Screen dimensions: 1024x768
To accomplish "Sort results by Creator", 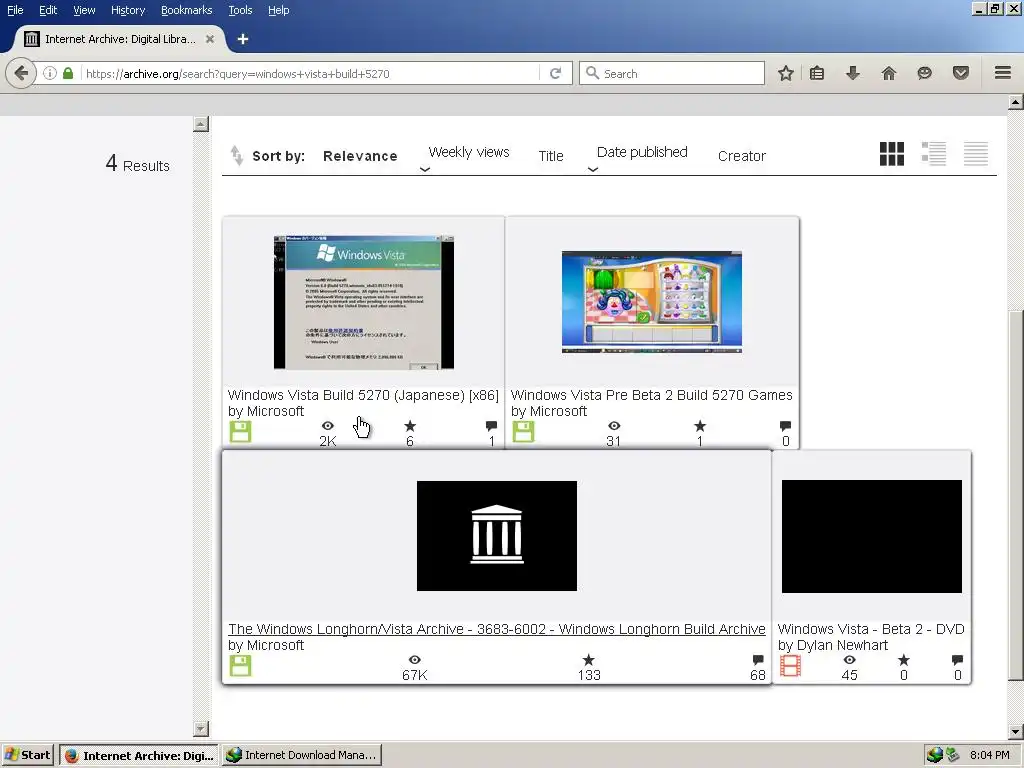I will tap(742, 156).
